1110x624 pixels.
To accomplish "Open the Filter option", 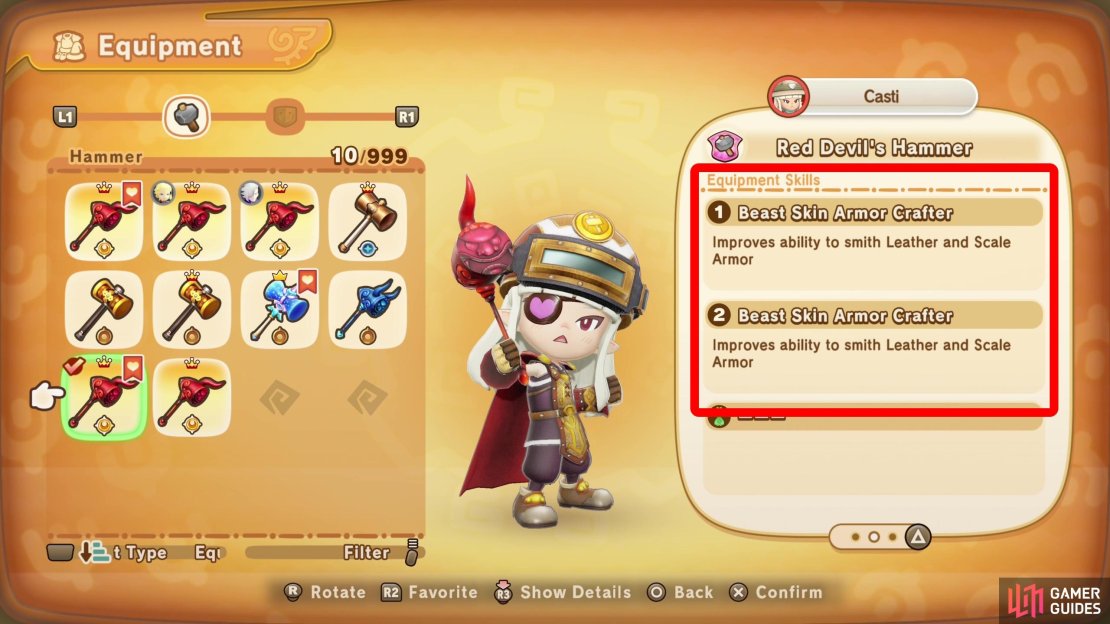I will tap(367, 552).
